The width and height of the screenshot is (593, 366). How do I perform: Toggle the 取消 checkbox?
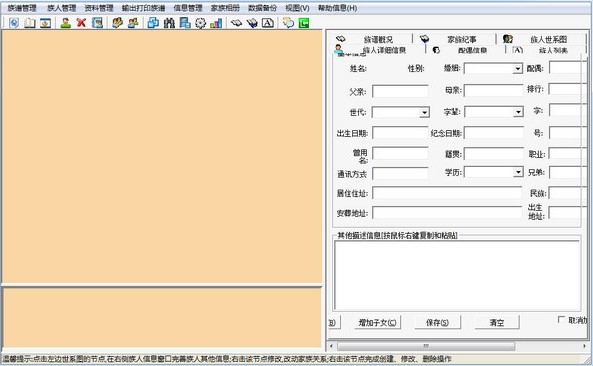point(562,320)
